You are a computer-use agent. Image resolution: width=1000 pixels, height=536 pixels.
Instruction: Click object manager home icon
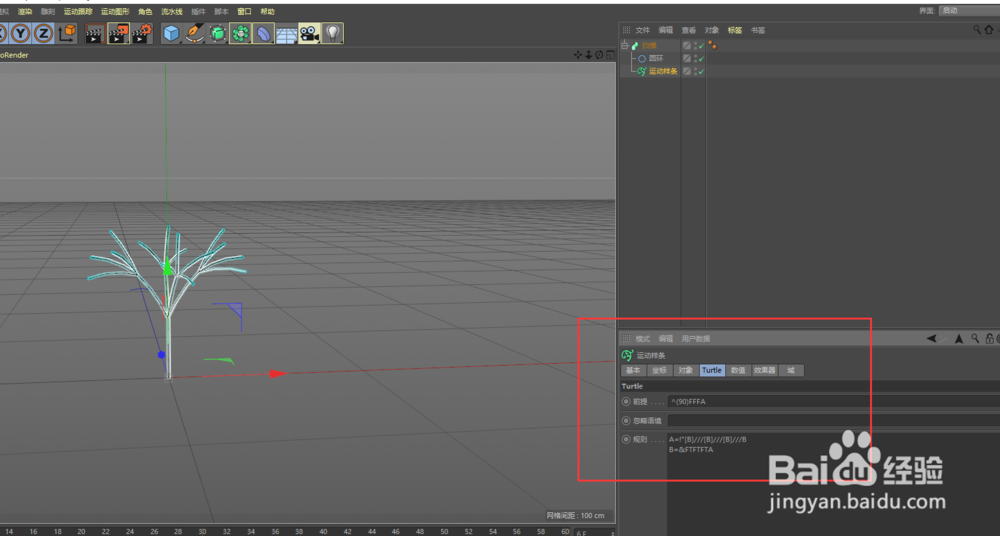(x=988, y=29)
